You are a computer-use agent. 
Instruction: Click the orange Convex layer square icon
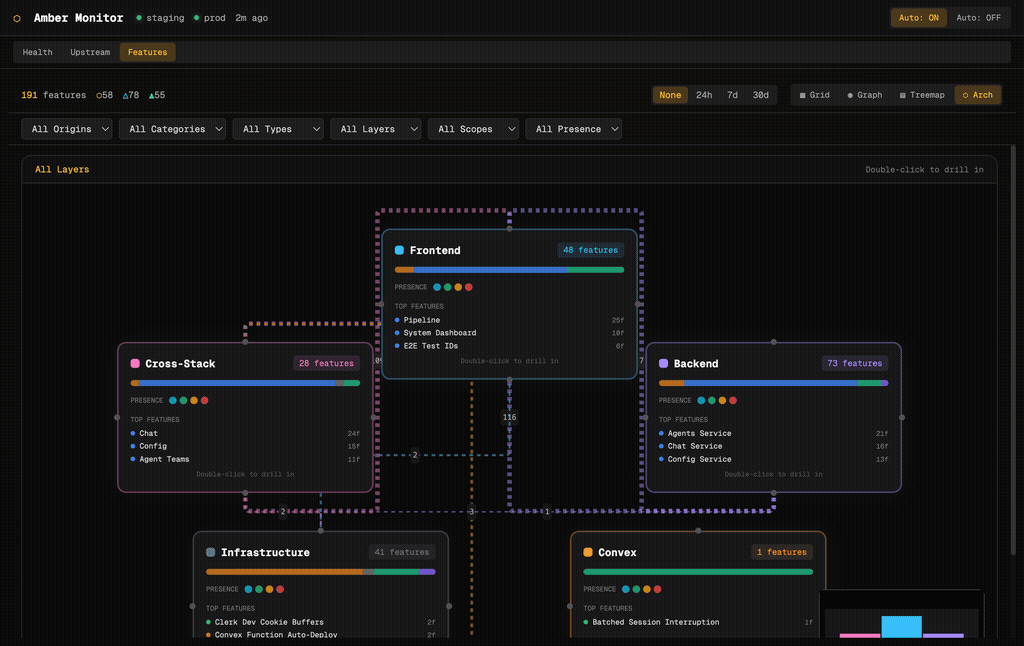588,552
